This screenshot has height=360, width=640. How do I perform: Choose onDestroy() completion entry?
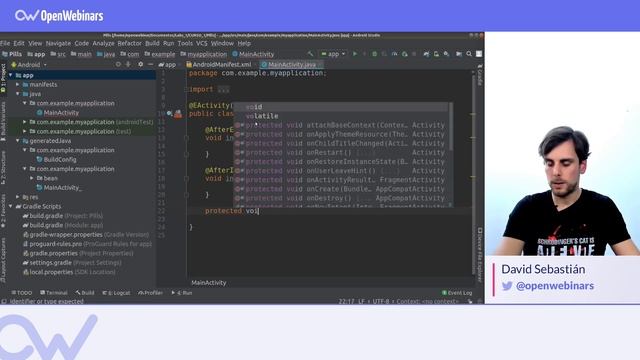tap(342, 198)
